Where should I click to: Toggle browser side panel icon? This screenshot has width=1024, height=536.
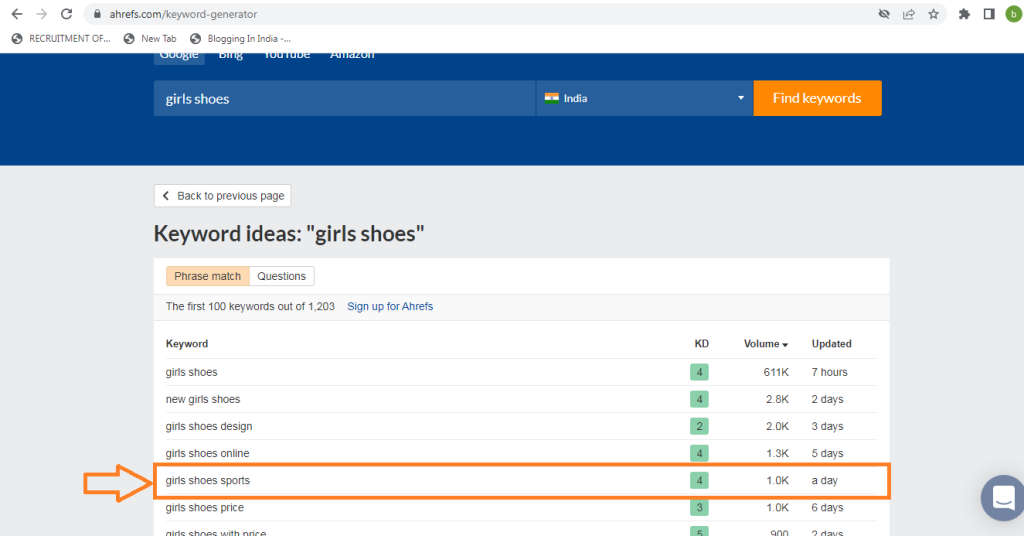(x=989, y=14)
